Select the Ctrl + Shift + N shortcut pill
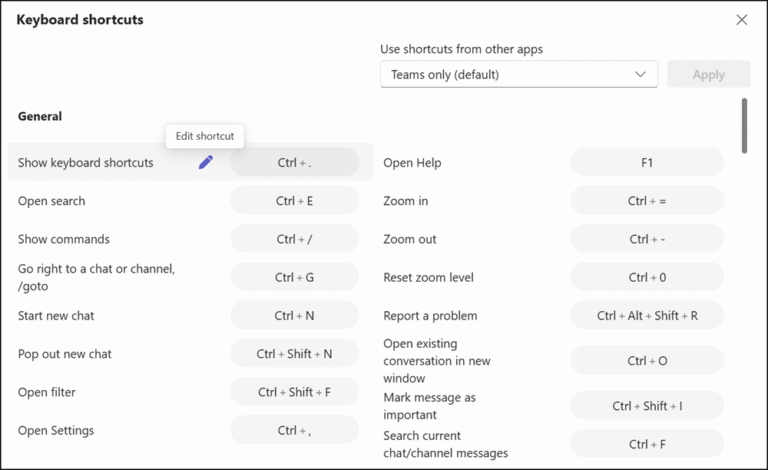 pos(294,354)
